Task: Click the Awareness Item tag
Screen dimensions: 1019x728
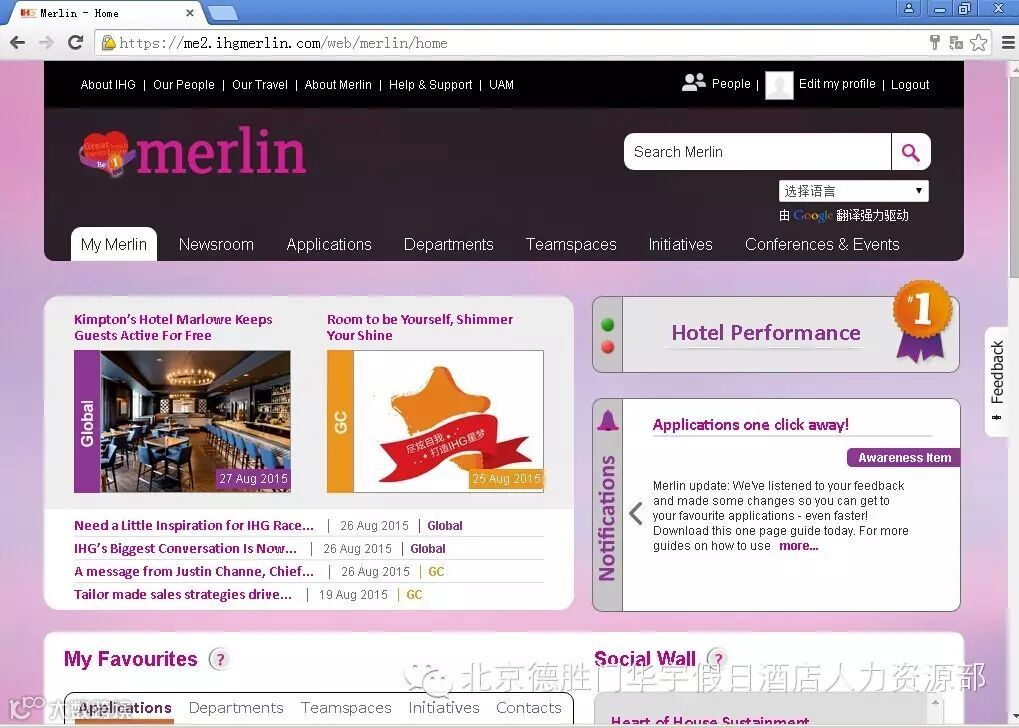Action: pos(904,458)
